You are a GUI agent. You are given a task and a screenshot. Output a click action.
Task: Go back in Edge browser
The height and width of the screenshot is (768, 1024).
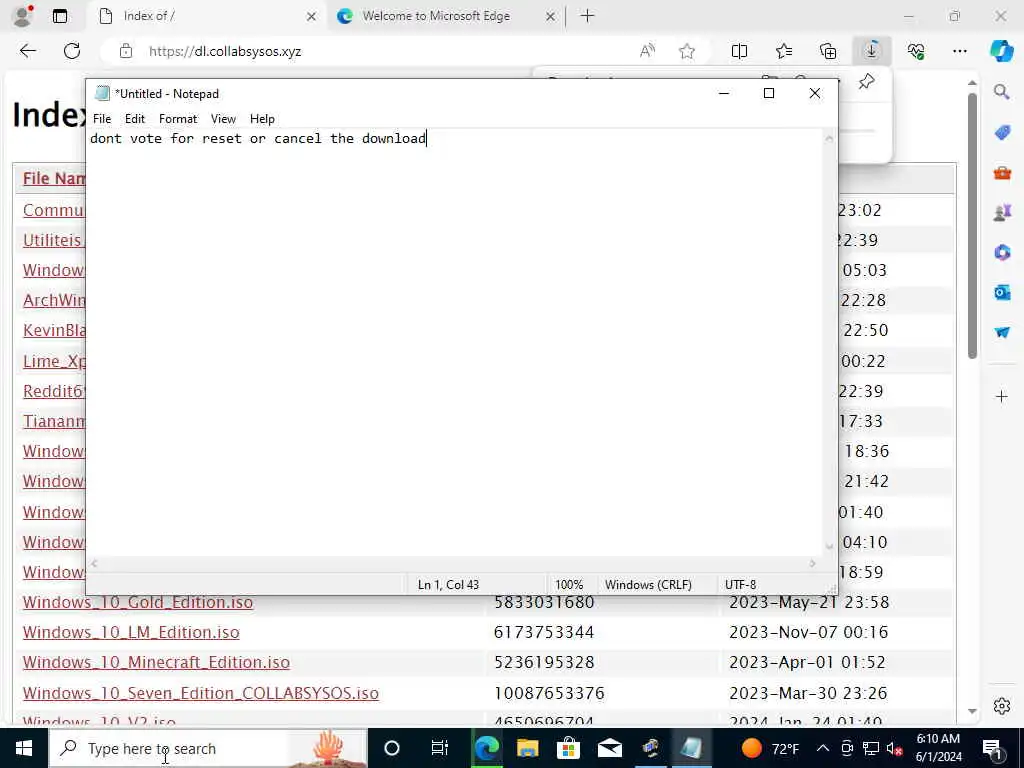27,51
